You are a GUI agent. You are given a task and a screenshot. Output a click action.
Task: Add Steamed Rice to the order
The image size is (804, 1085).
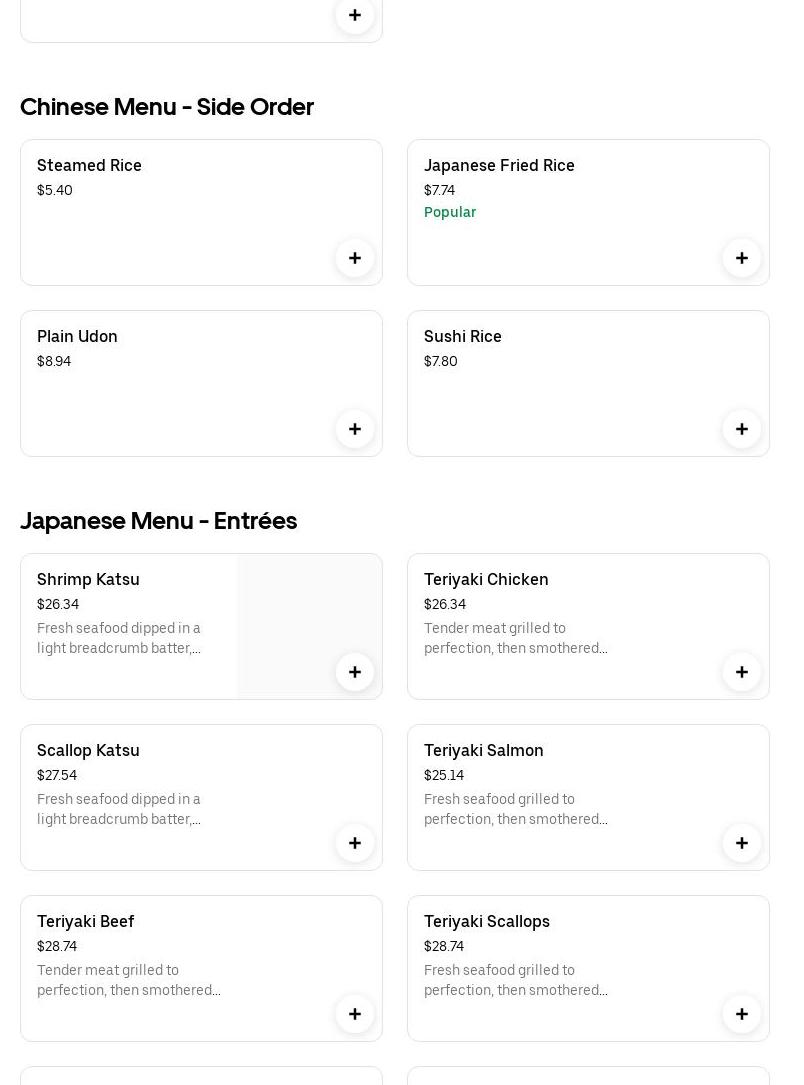click(355, 258)
